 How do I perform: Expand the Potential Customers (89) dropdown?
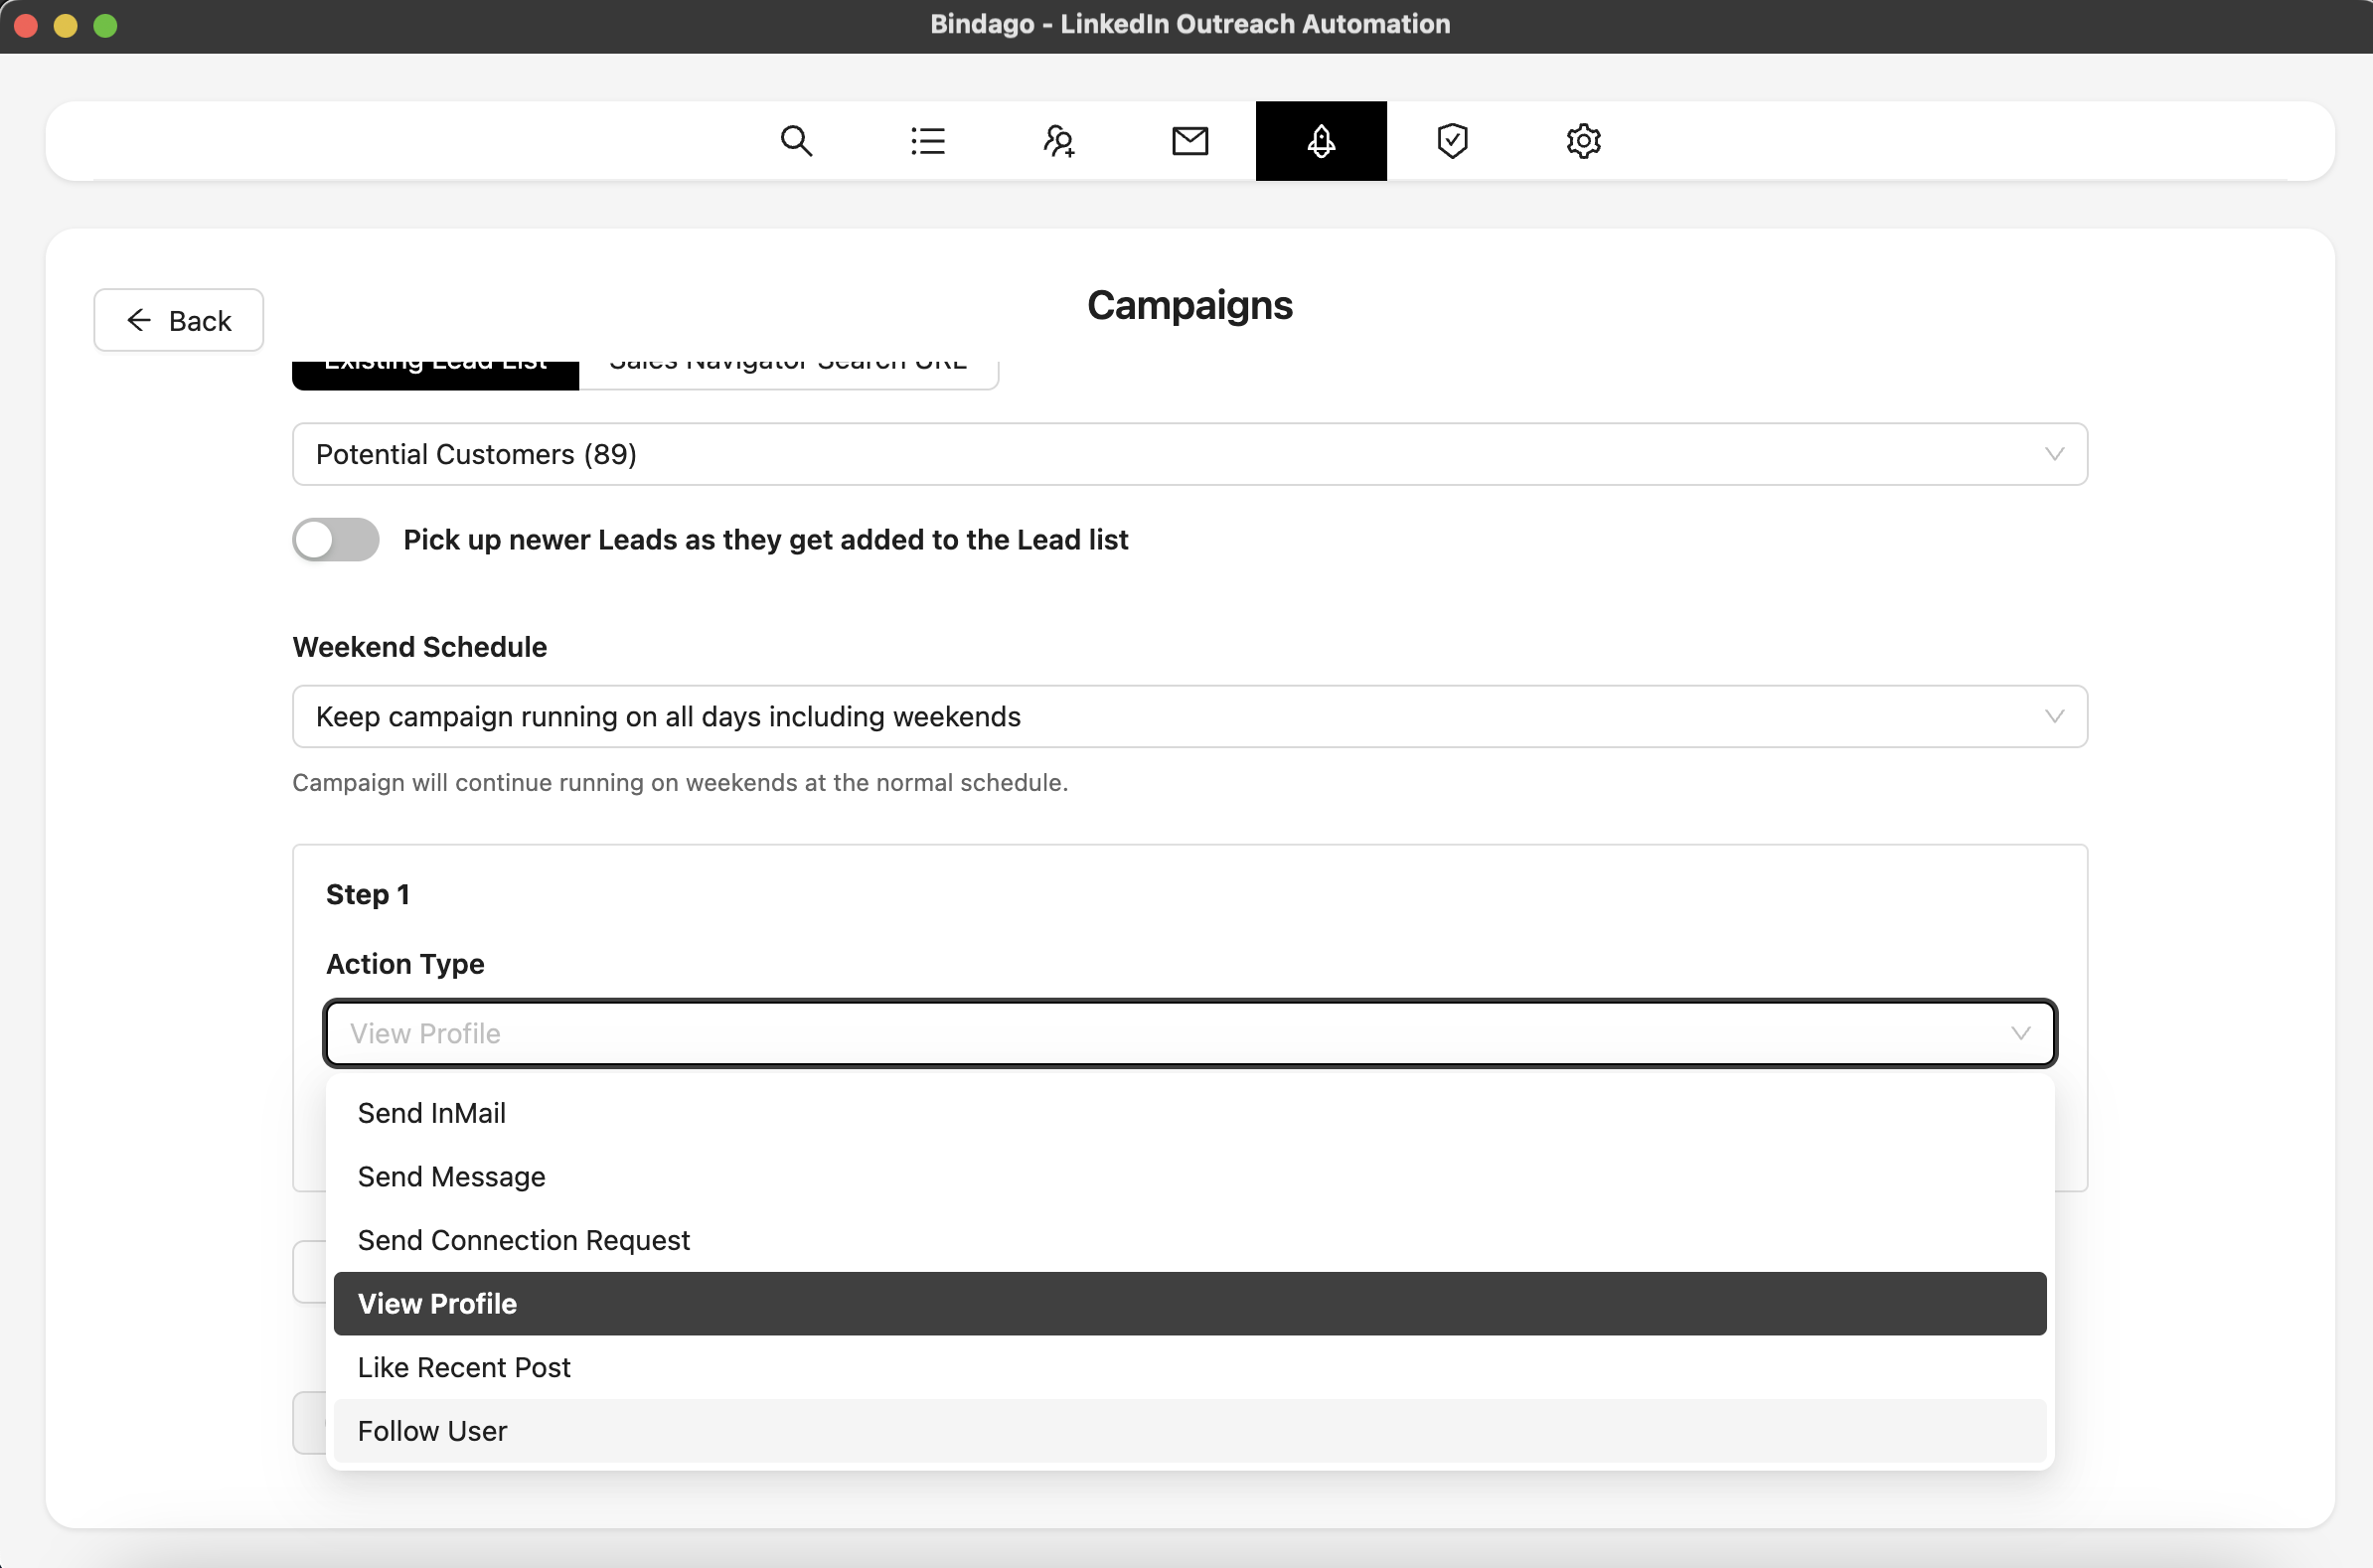click(1189, 454)
